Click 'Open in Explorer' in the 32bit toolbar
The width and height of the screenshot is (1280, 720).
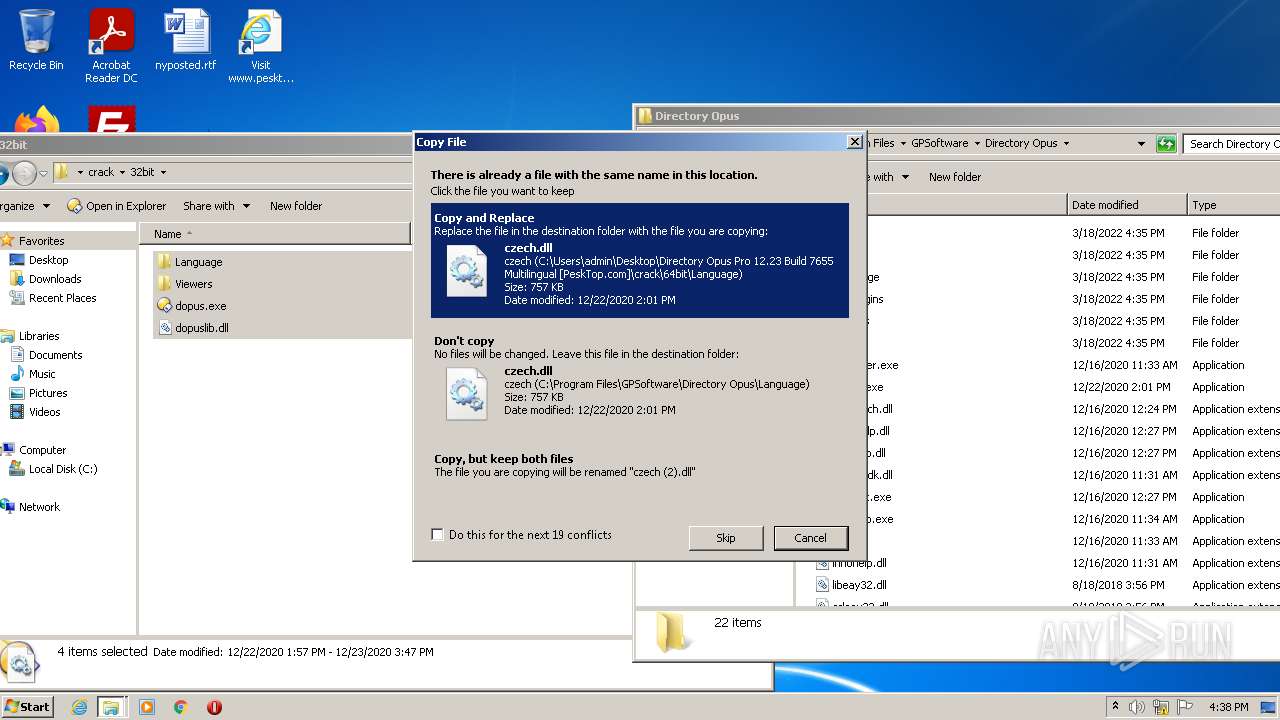coord(117,206)
